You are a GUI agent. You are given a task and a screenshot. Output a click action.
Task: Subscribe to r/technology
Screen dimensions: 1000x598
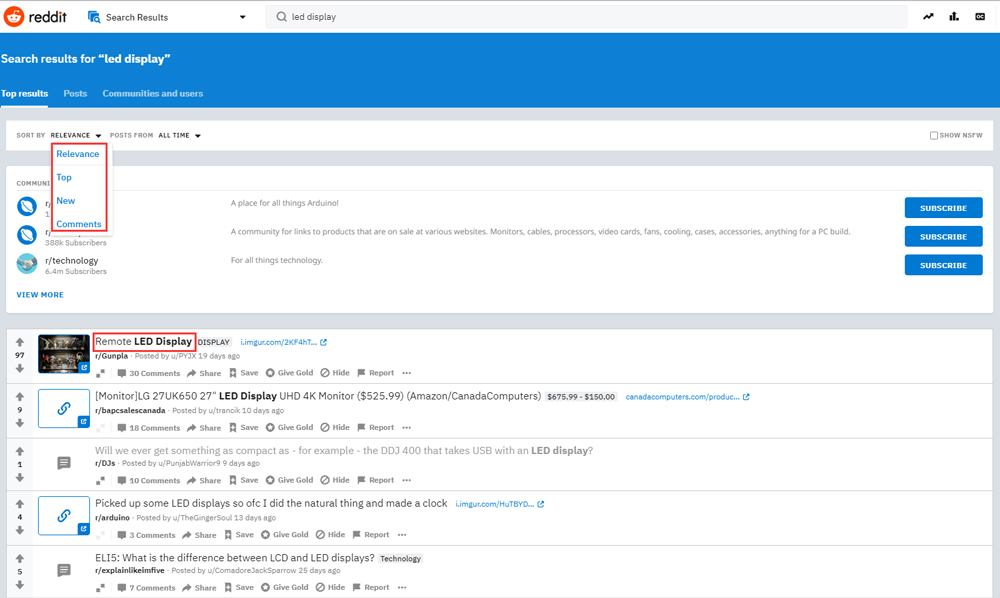(x=943, y=265)
